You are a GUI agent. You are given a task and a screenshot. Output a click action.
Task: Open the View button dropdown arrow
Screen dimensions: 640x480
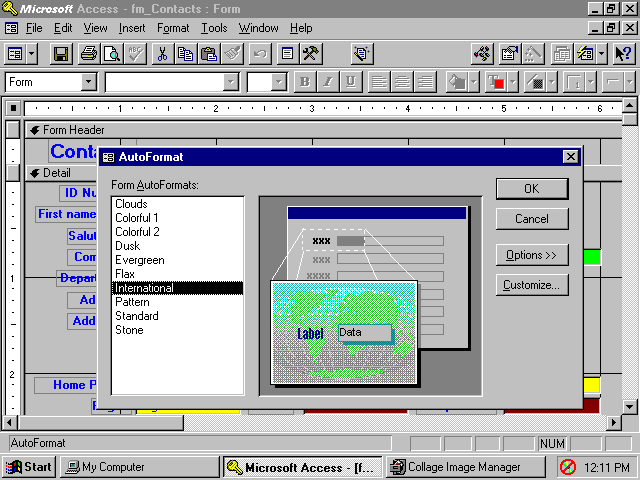(32, 54)
